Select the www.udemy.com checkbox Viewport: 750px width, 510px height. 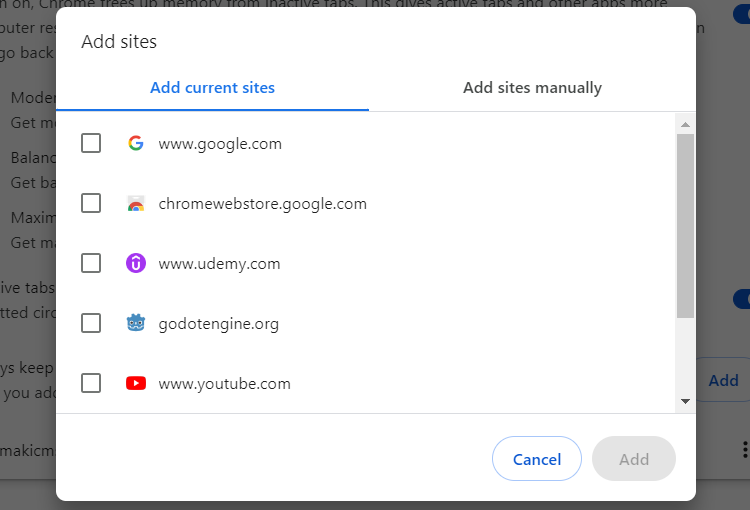[x=91, y=264]
